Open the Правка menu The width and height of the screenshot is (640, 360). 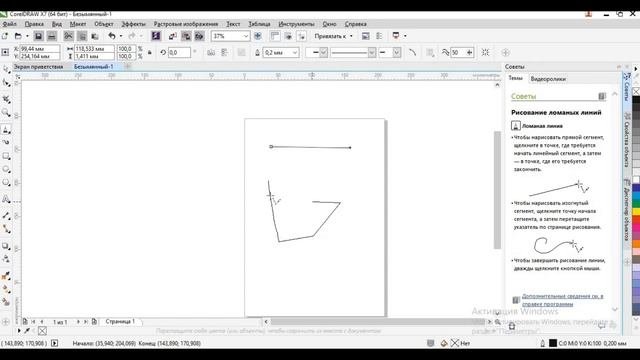point(34,24)
